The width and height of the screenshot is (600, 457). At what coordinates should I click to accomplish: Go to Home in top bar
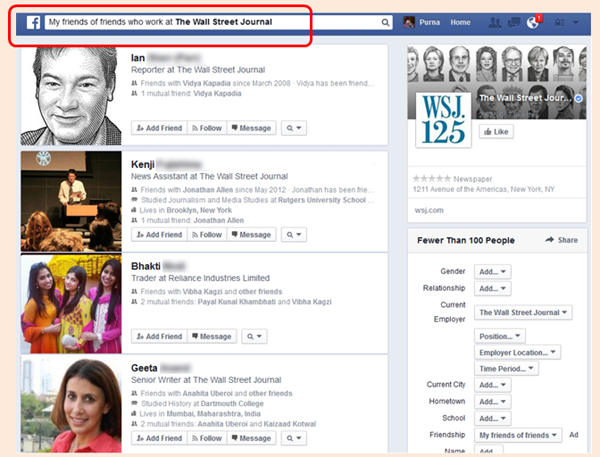click(x=460, y=22)
